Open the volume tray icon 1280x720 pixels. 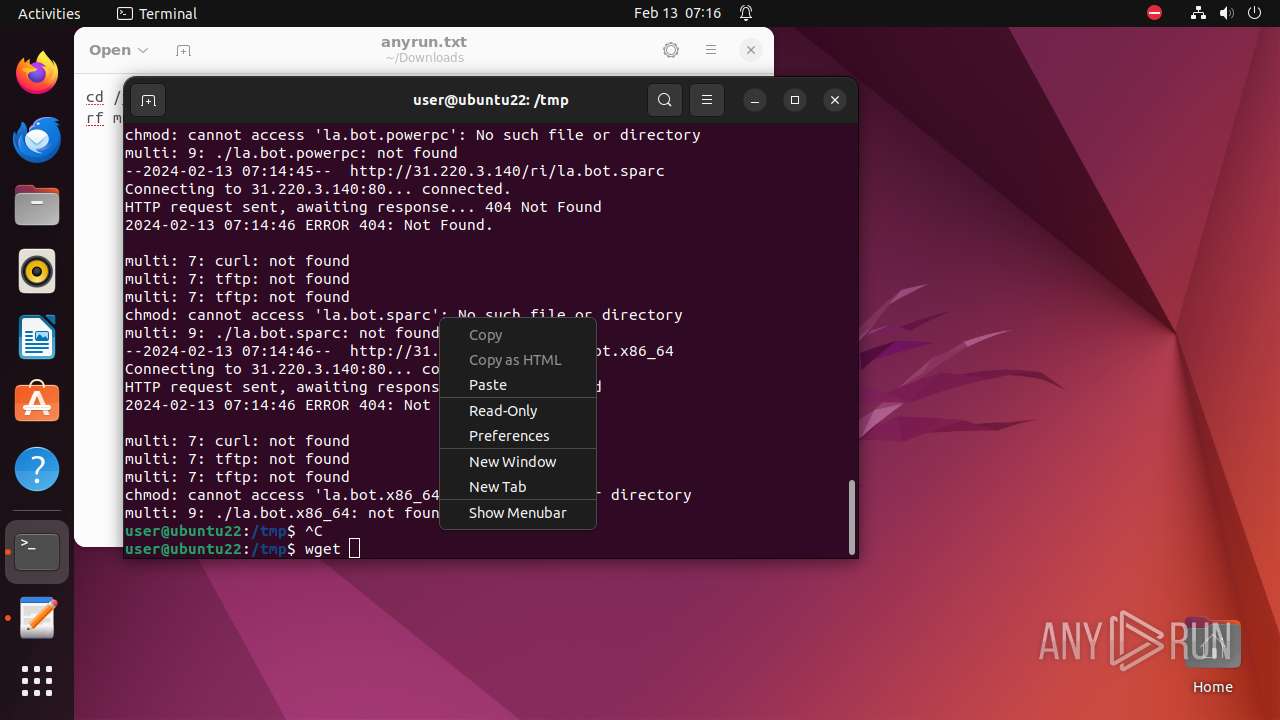[x=1227, y=13]
